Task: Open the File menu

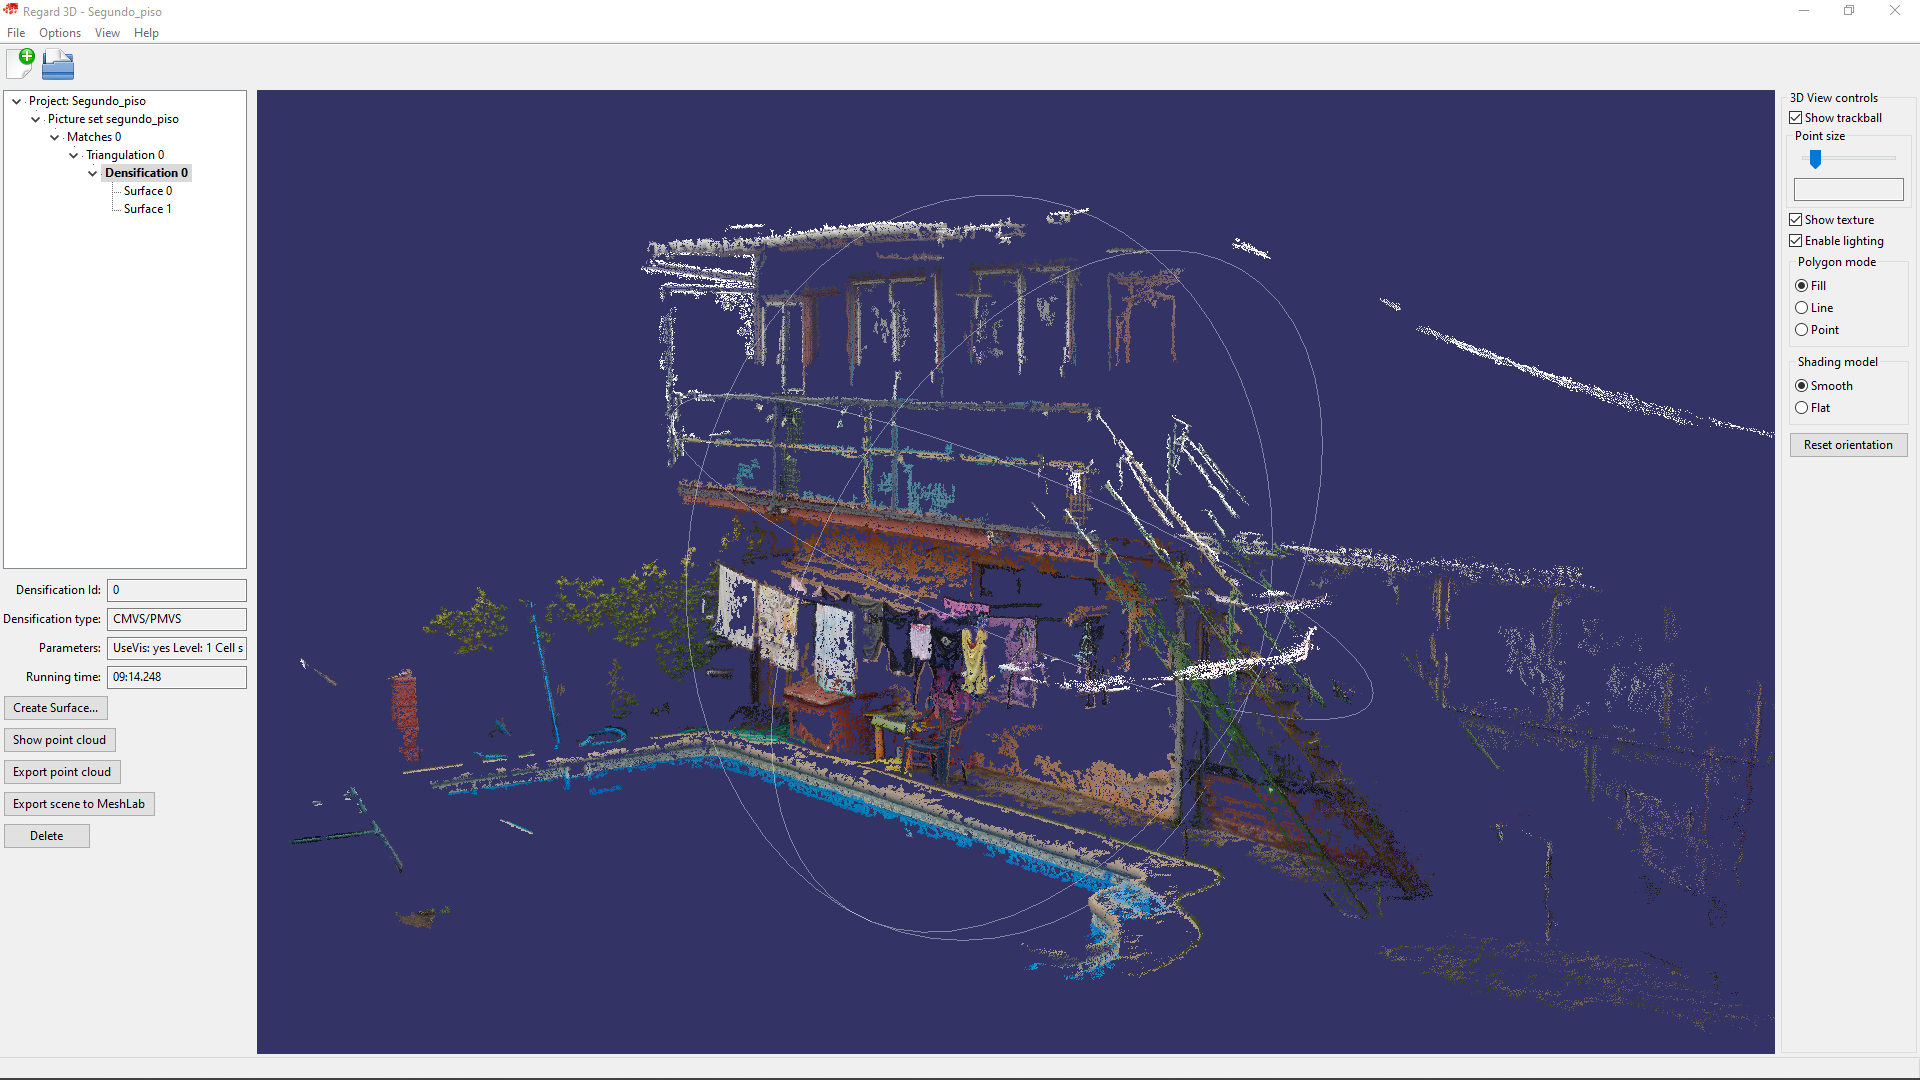Action: click(16, 32)
